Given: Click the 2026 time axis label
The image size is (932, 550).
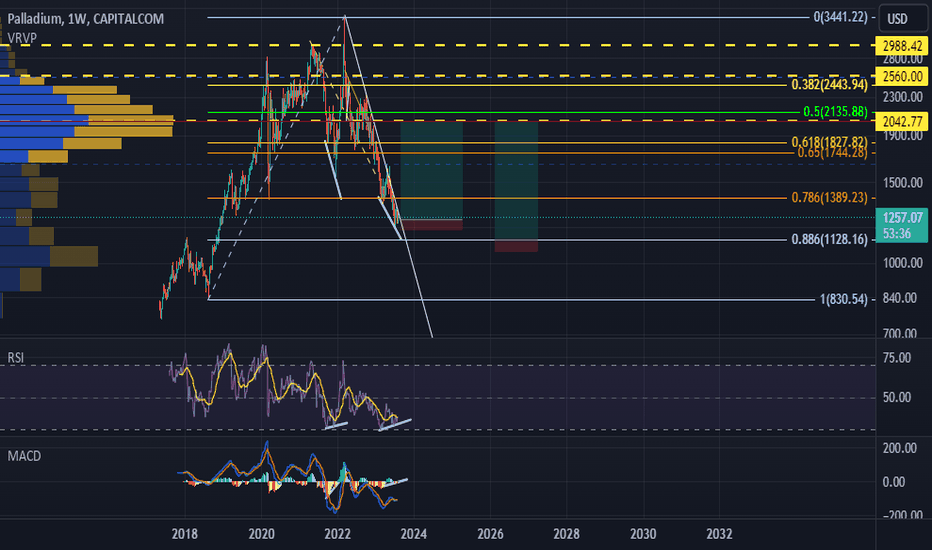Looking at the screenshot, I should [x=490, y=534].
